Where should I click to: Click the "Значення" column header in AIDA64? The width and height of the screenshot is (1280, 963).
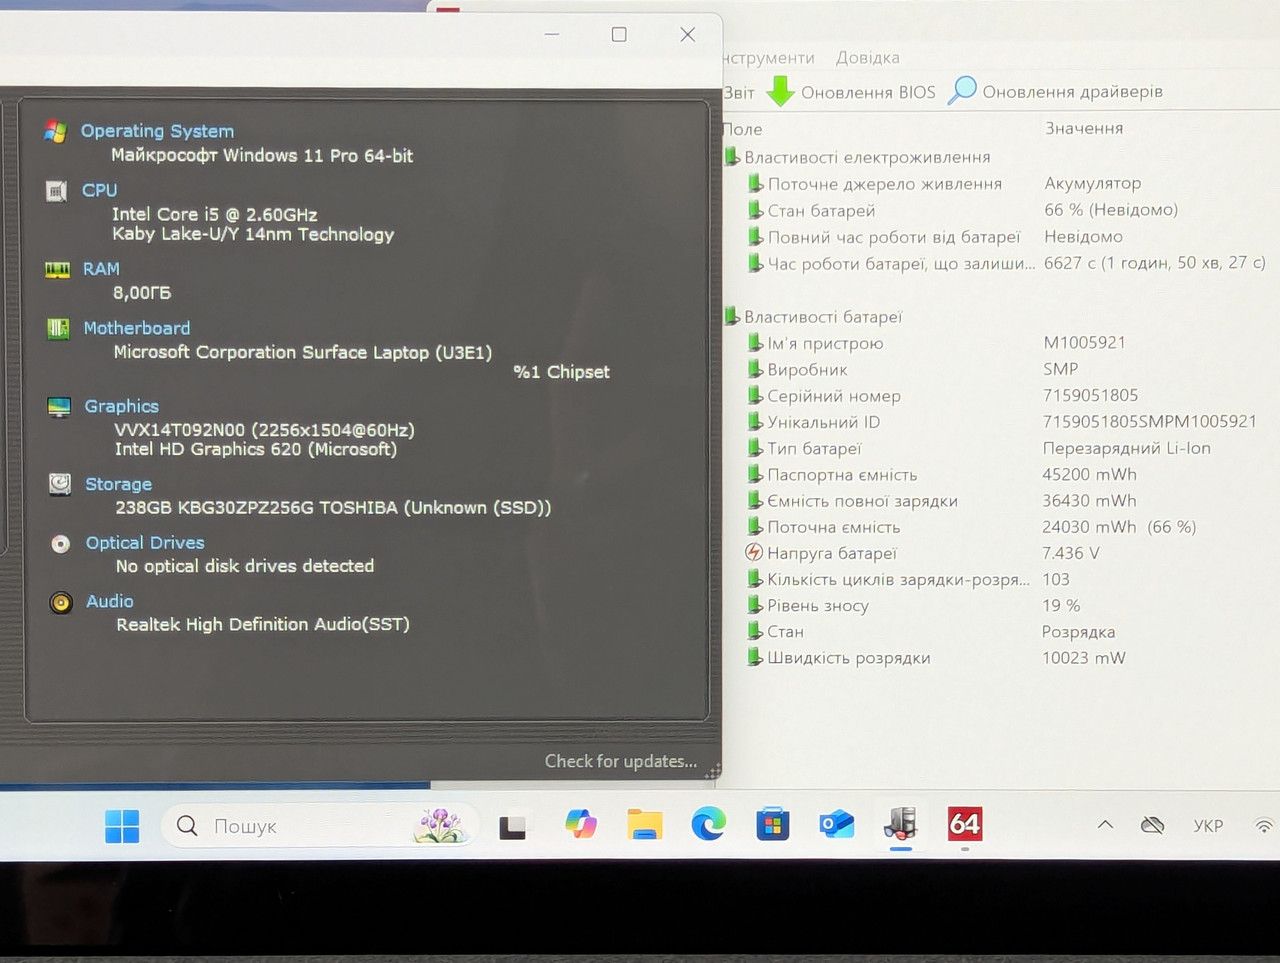pyautogui.click(x=1084, y=128)
